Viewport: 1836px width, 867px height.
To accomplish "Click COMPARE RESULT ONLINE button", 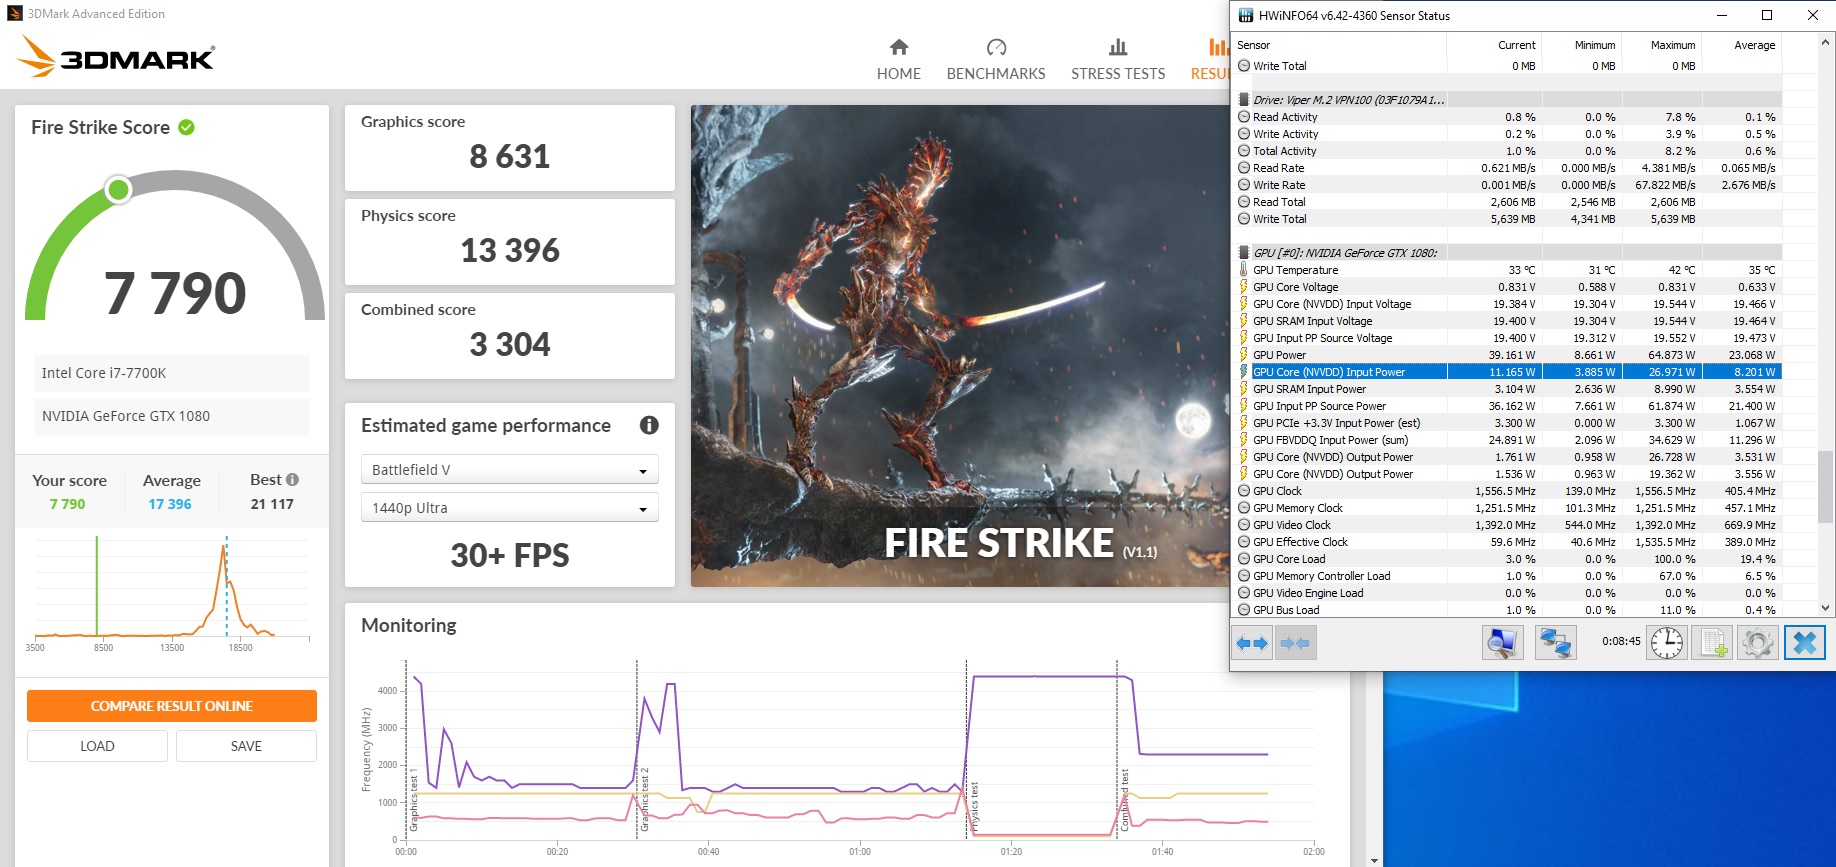I will tap(172, 706).
